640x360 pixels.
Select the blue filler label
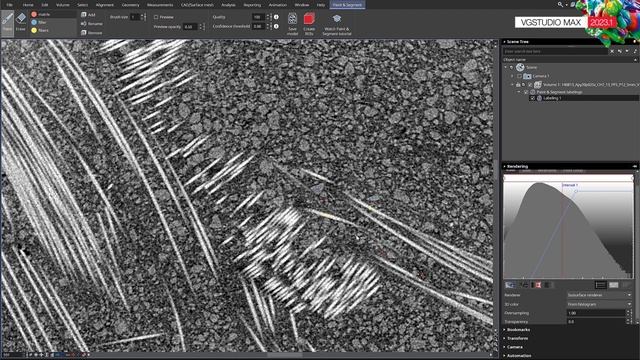53,22
